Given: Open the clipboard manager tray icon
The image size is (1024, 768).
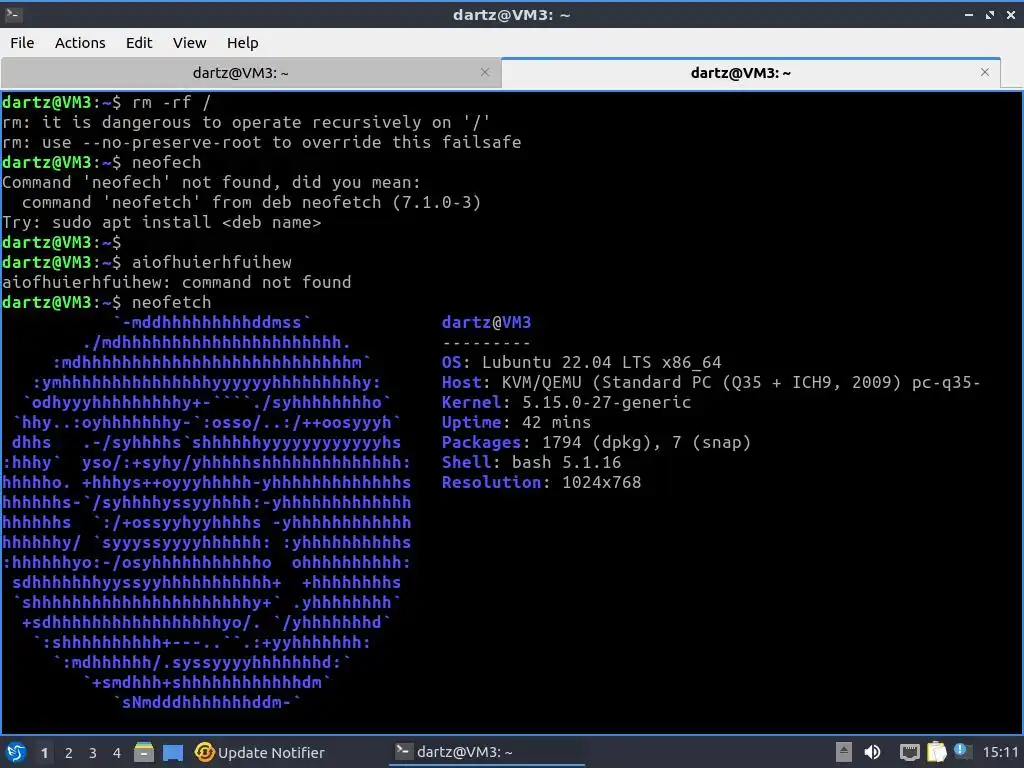Looking at the screenshot, I should (936, 752).
